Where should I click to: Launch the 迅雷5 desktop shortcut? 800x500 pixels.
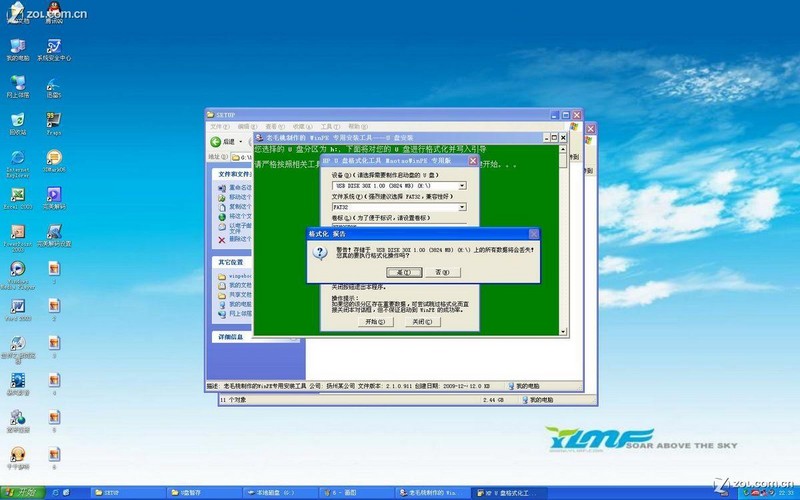[54, 87]
